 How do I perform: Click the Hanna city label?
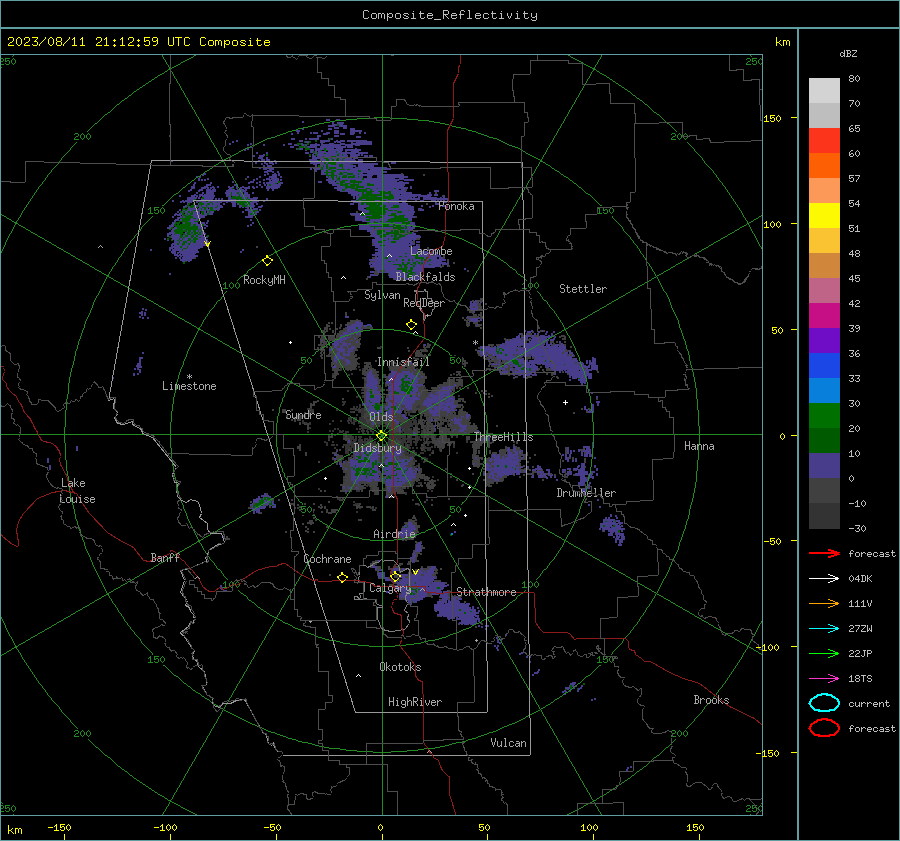coord(699,445)
